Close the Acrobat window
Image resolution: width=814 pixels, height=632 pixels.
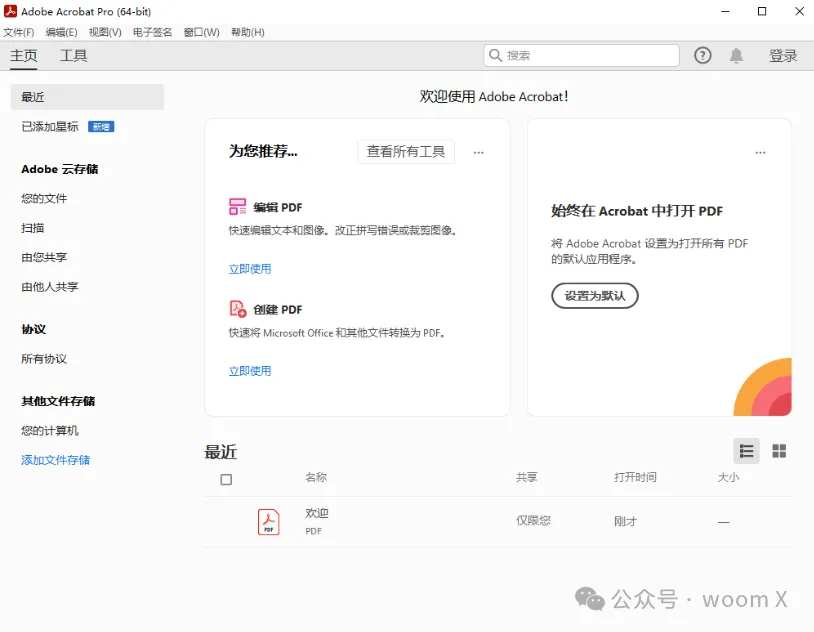(x=799, y=11)
